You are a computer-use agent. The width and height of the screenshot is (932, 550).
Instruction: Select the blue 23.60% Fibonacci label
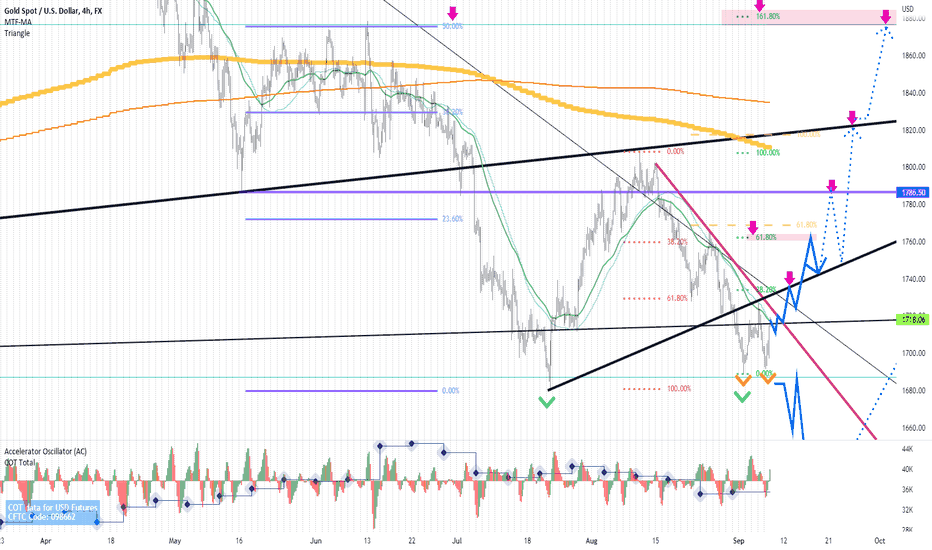pos(452,219)
